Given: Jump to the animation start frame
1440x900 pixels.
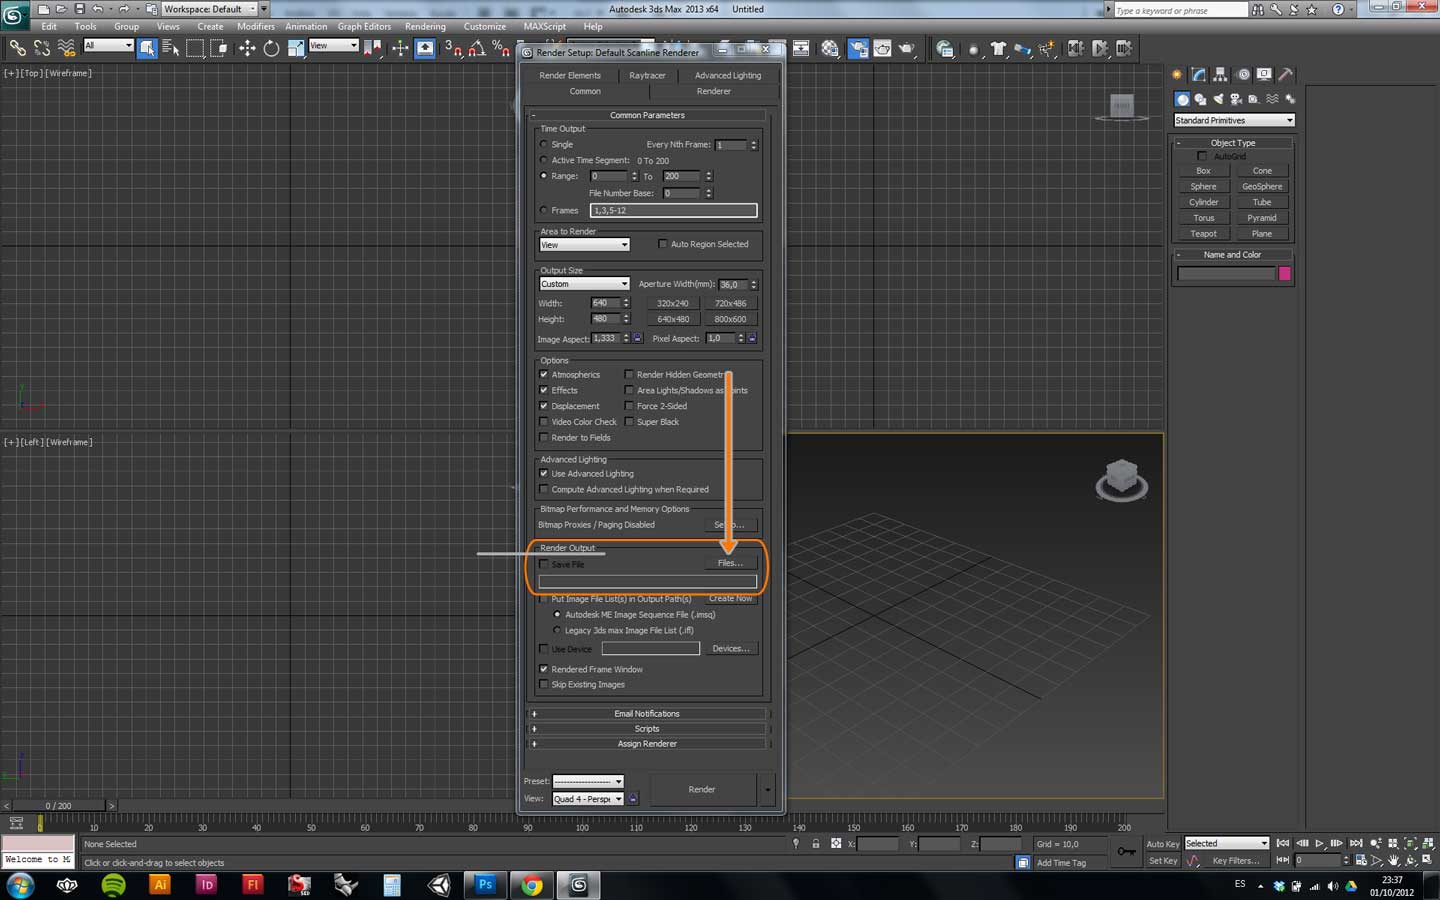Looking at the screenshot, I should [1283, 844].
